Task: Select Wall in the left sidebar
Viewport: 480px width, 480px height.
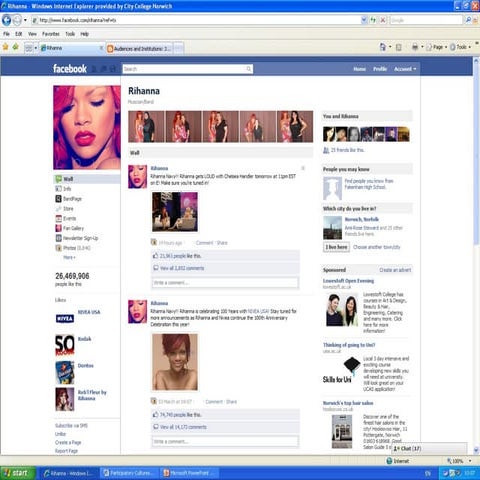Action: 87,179
